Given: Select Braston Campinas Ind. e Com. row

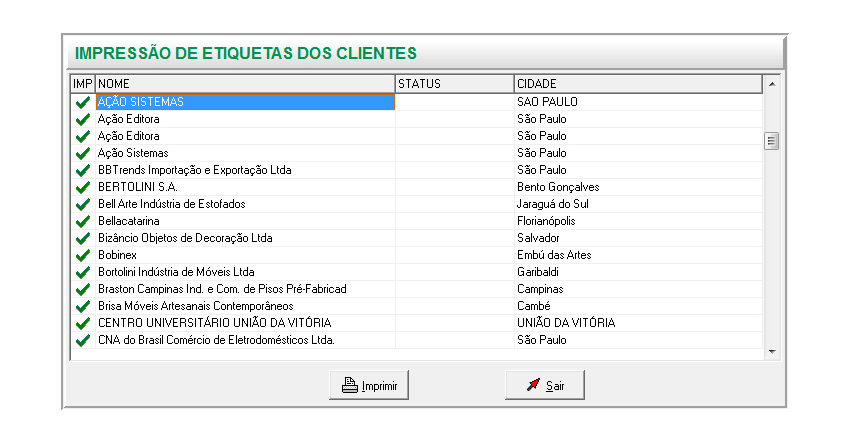Looking at the screenshot, I should pyautogui.click(x=246, y=289).
